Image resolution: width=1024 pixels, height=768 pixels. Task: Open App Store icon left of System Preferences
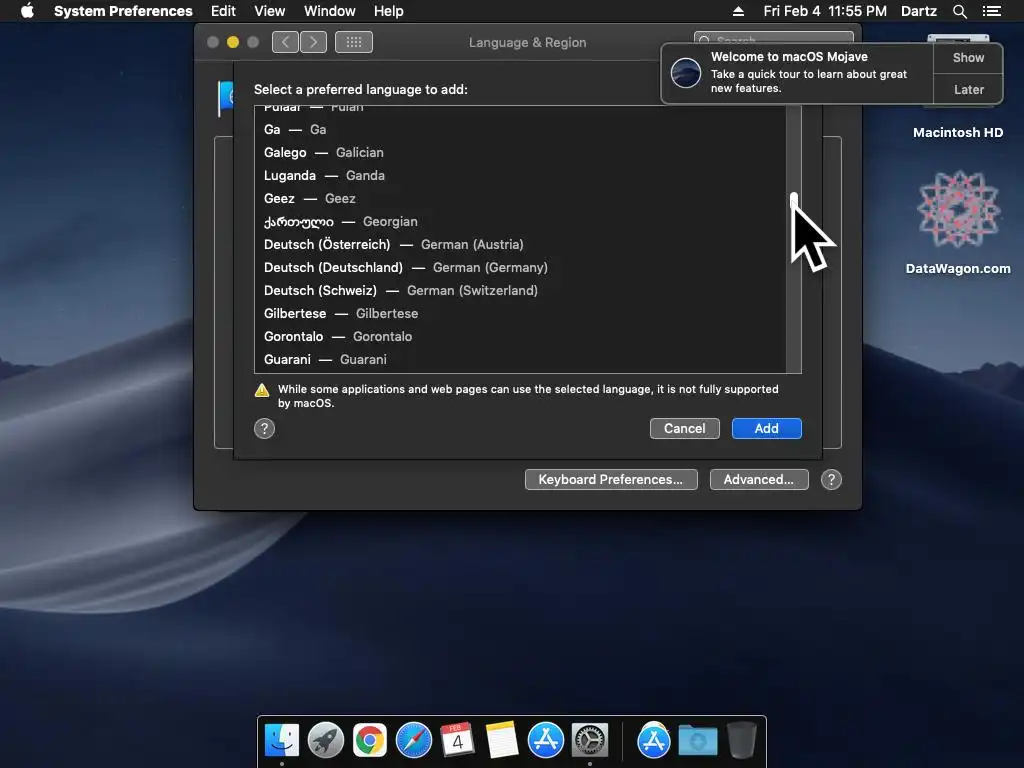[x=545, y=741]
